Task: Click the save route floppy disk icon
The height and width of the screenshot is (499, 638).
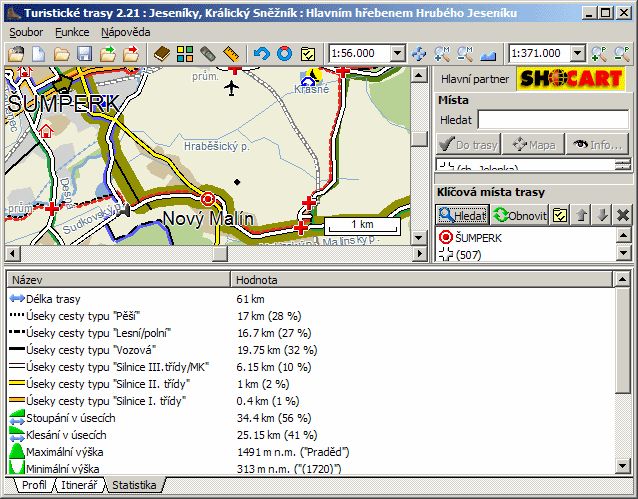Action: (x=84, y=53)
